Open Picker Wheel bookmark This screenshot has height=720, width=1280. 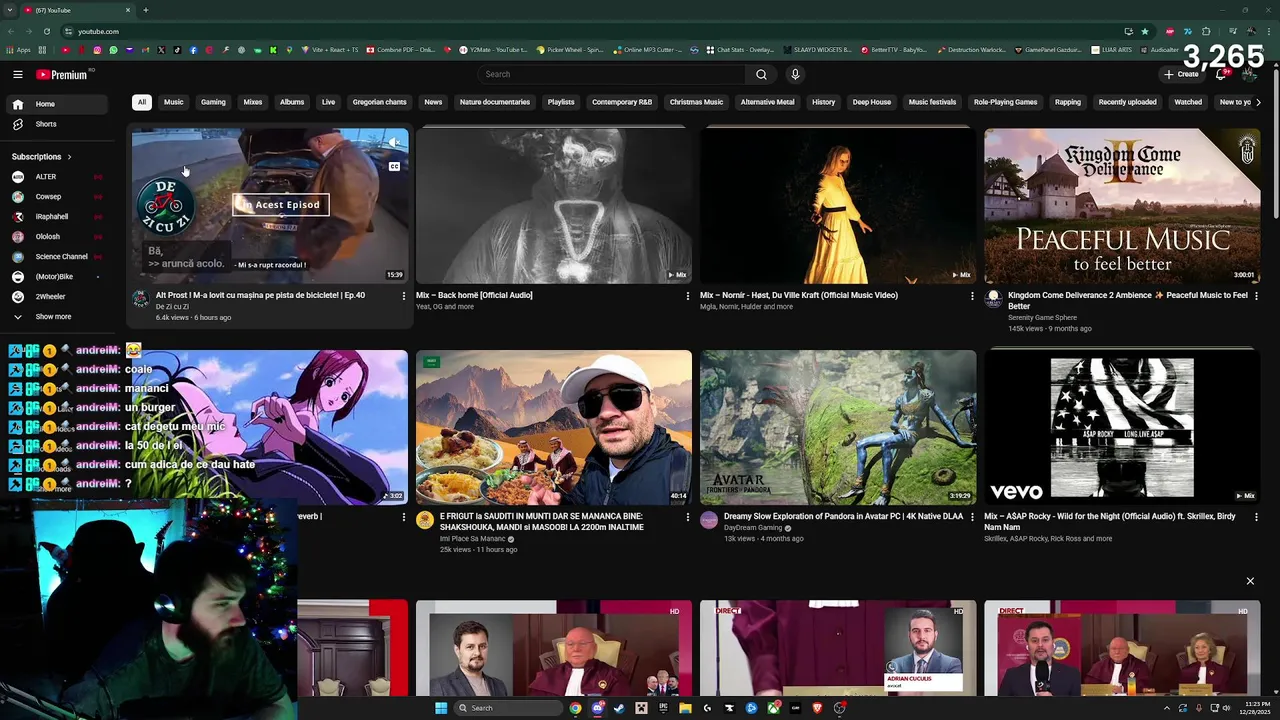point(569,50)
